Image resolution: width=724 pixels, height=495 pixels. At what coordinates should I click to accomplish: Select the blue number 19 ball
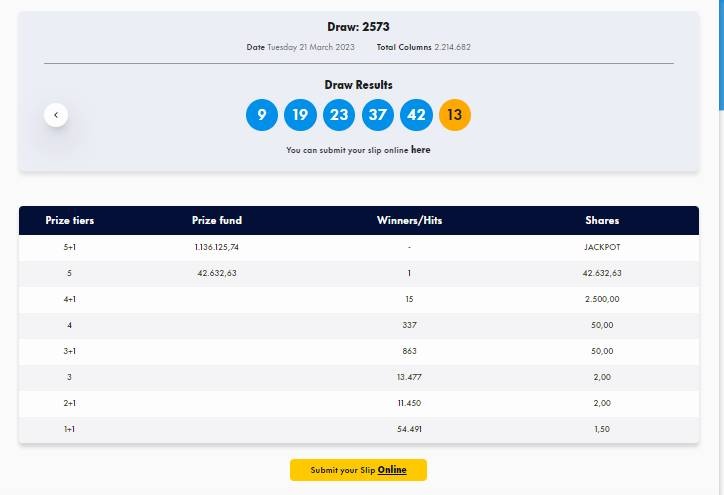point(300,115)
